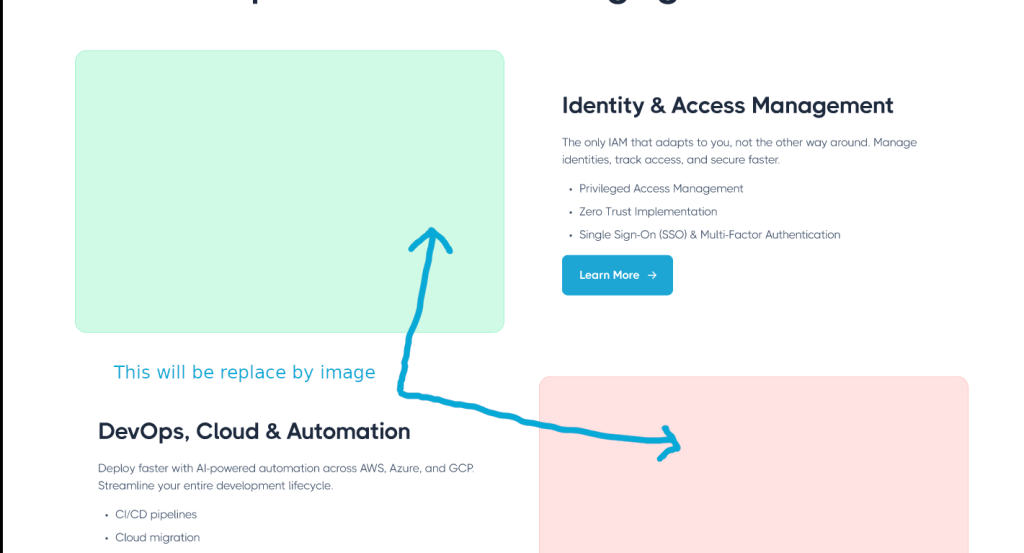Click the bullet dot before Zero Trust Implementation

[x=570, y=212]
